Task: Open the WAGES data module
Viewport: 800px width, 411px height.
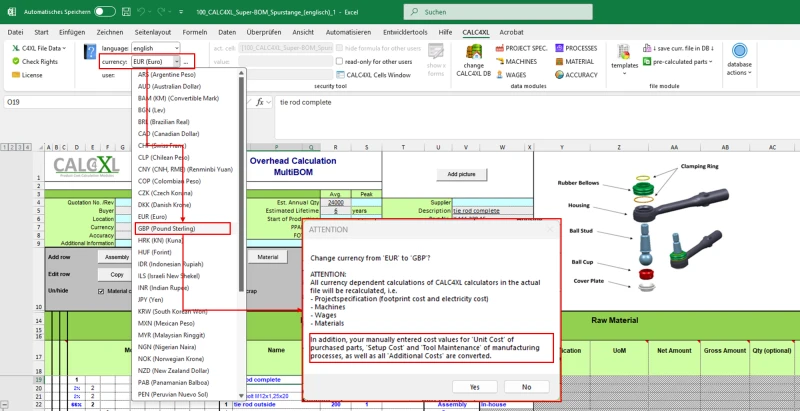Action: point(511,75)
